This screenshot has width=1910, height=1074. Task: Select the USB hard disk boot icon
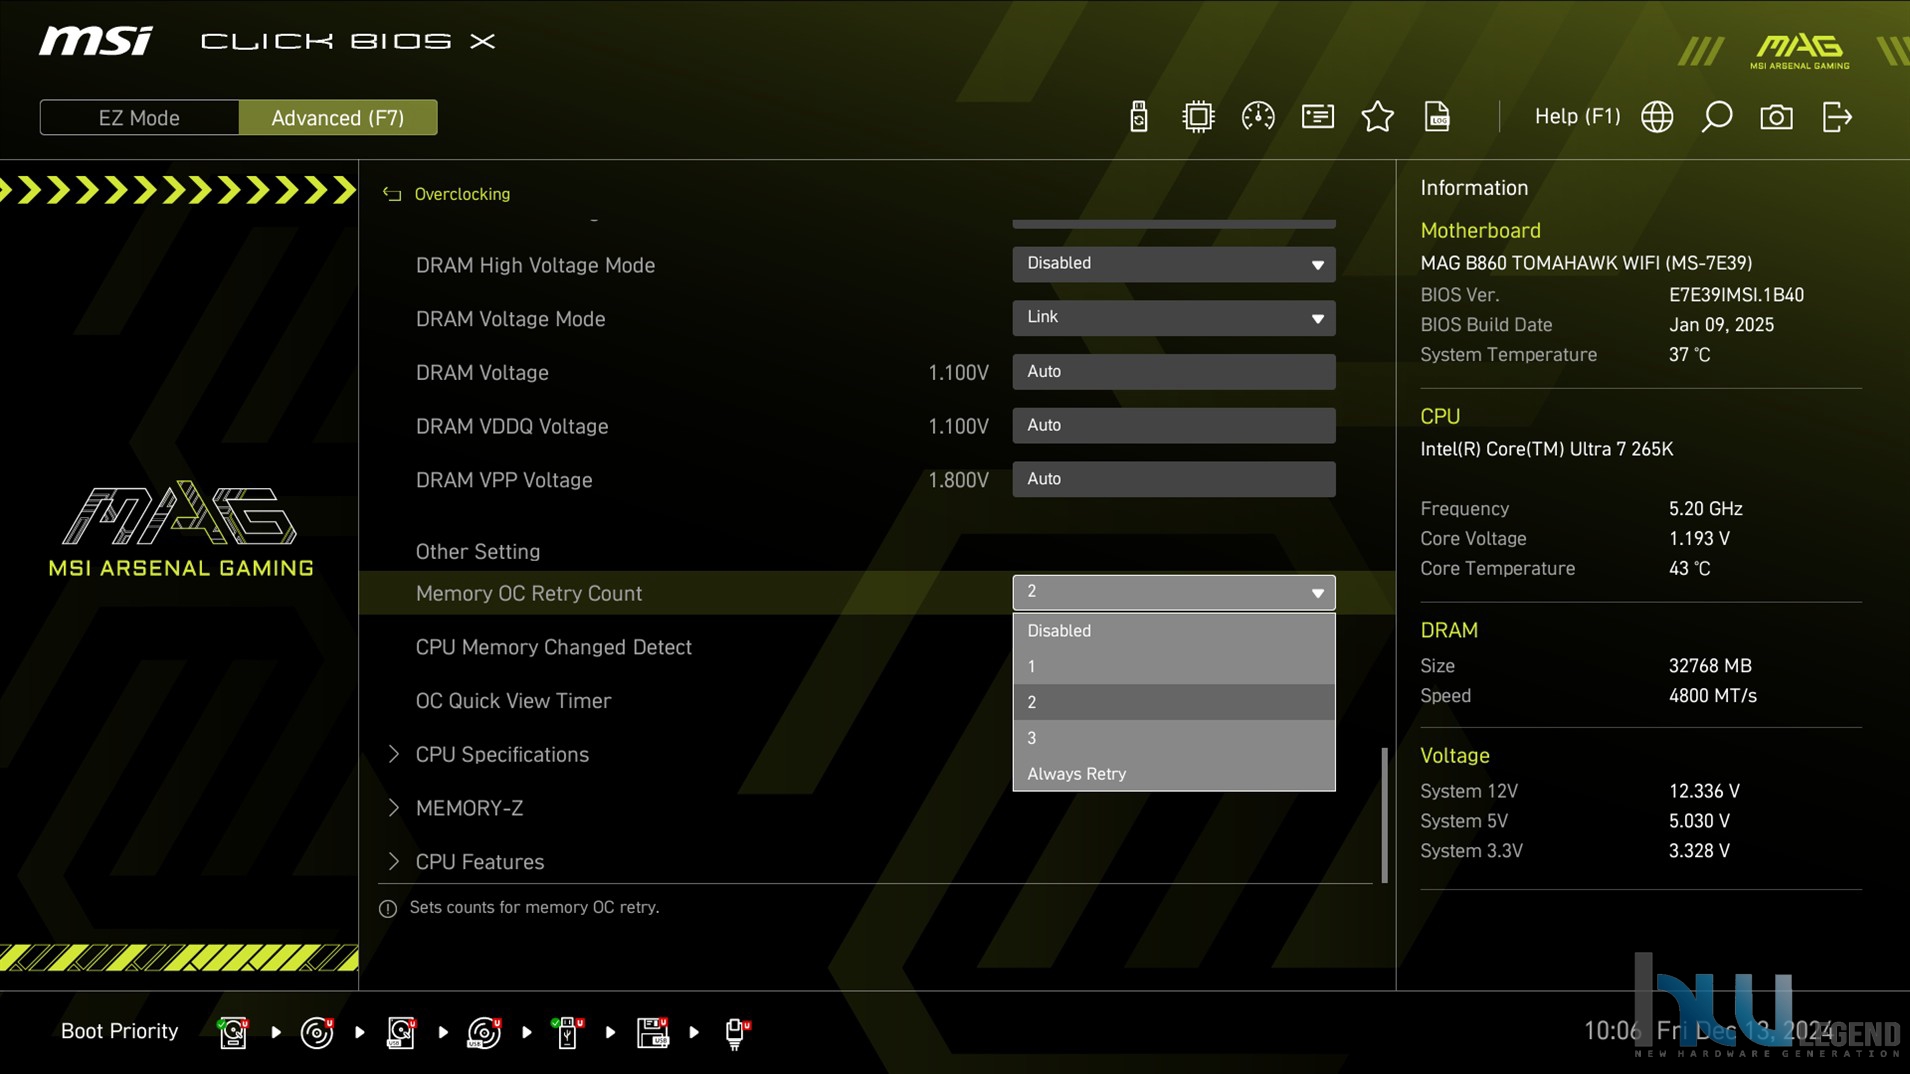pos(401,1032)
